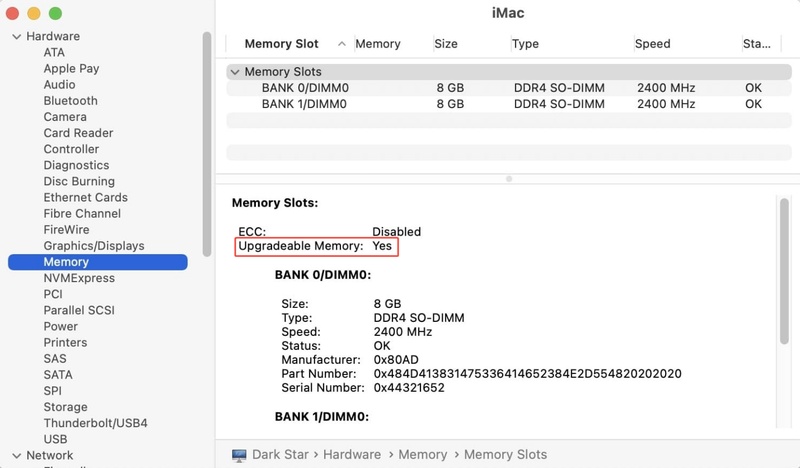The width and height of the screenshot is (800, 468).
Task: Collapse the Memory Slots group row
Action: tap(235, 72)
